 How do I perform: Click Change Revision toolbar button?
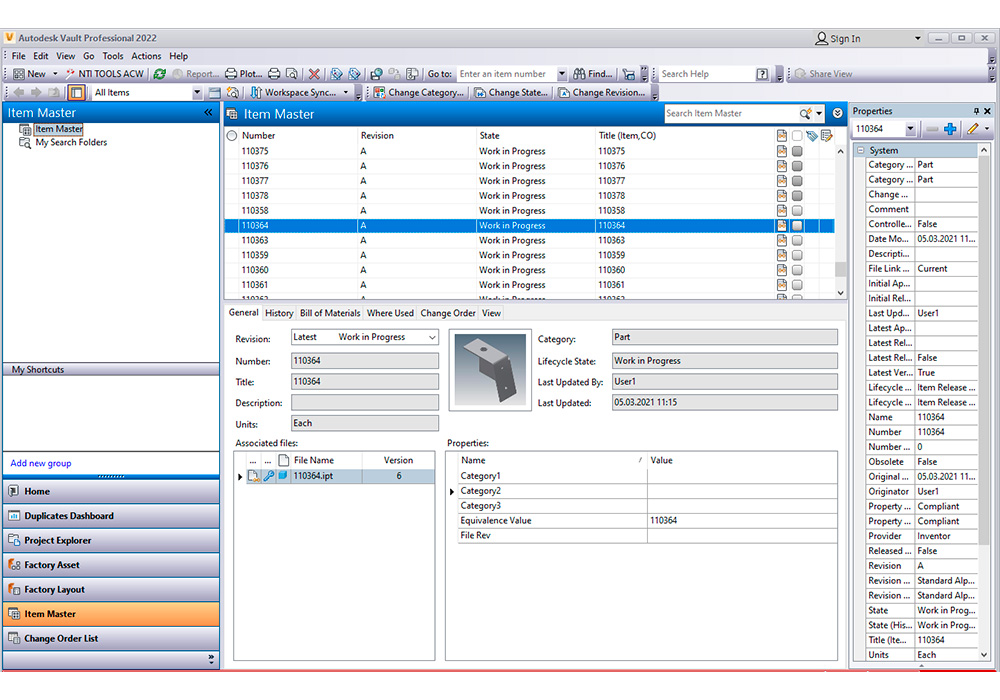(x=601, y=92)
